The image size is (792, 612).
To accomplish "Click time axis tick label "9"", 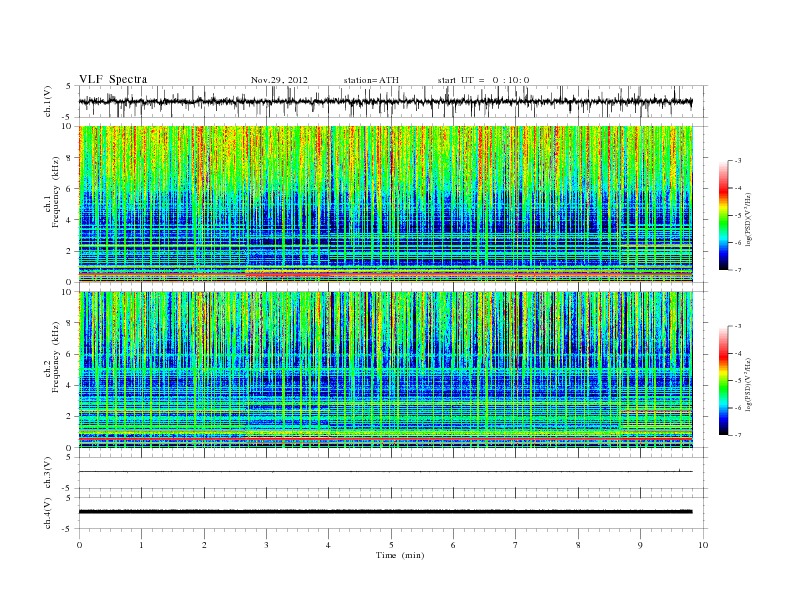I will pos(640,545).
